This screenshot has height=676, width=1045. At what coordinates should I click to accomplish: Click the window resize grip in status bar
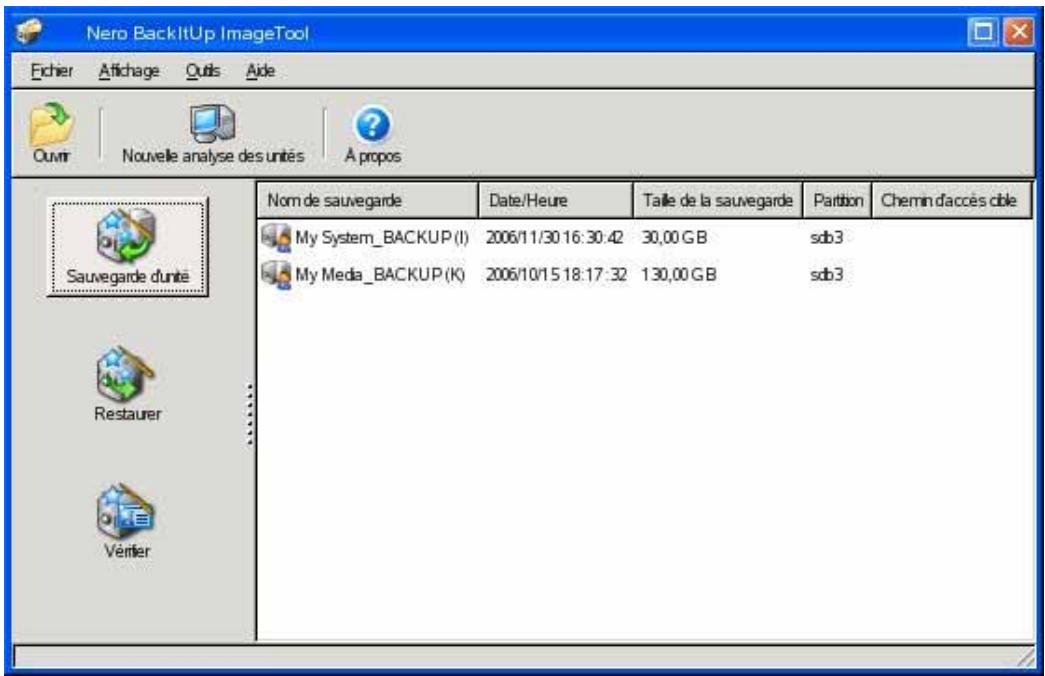tap(1025, 657)
